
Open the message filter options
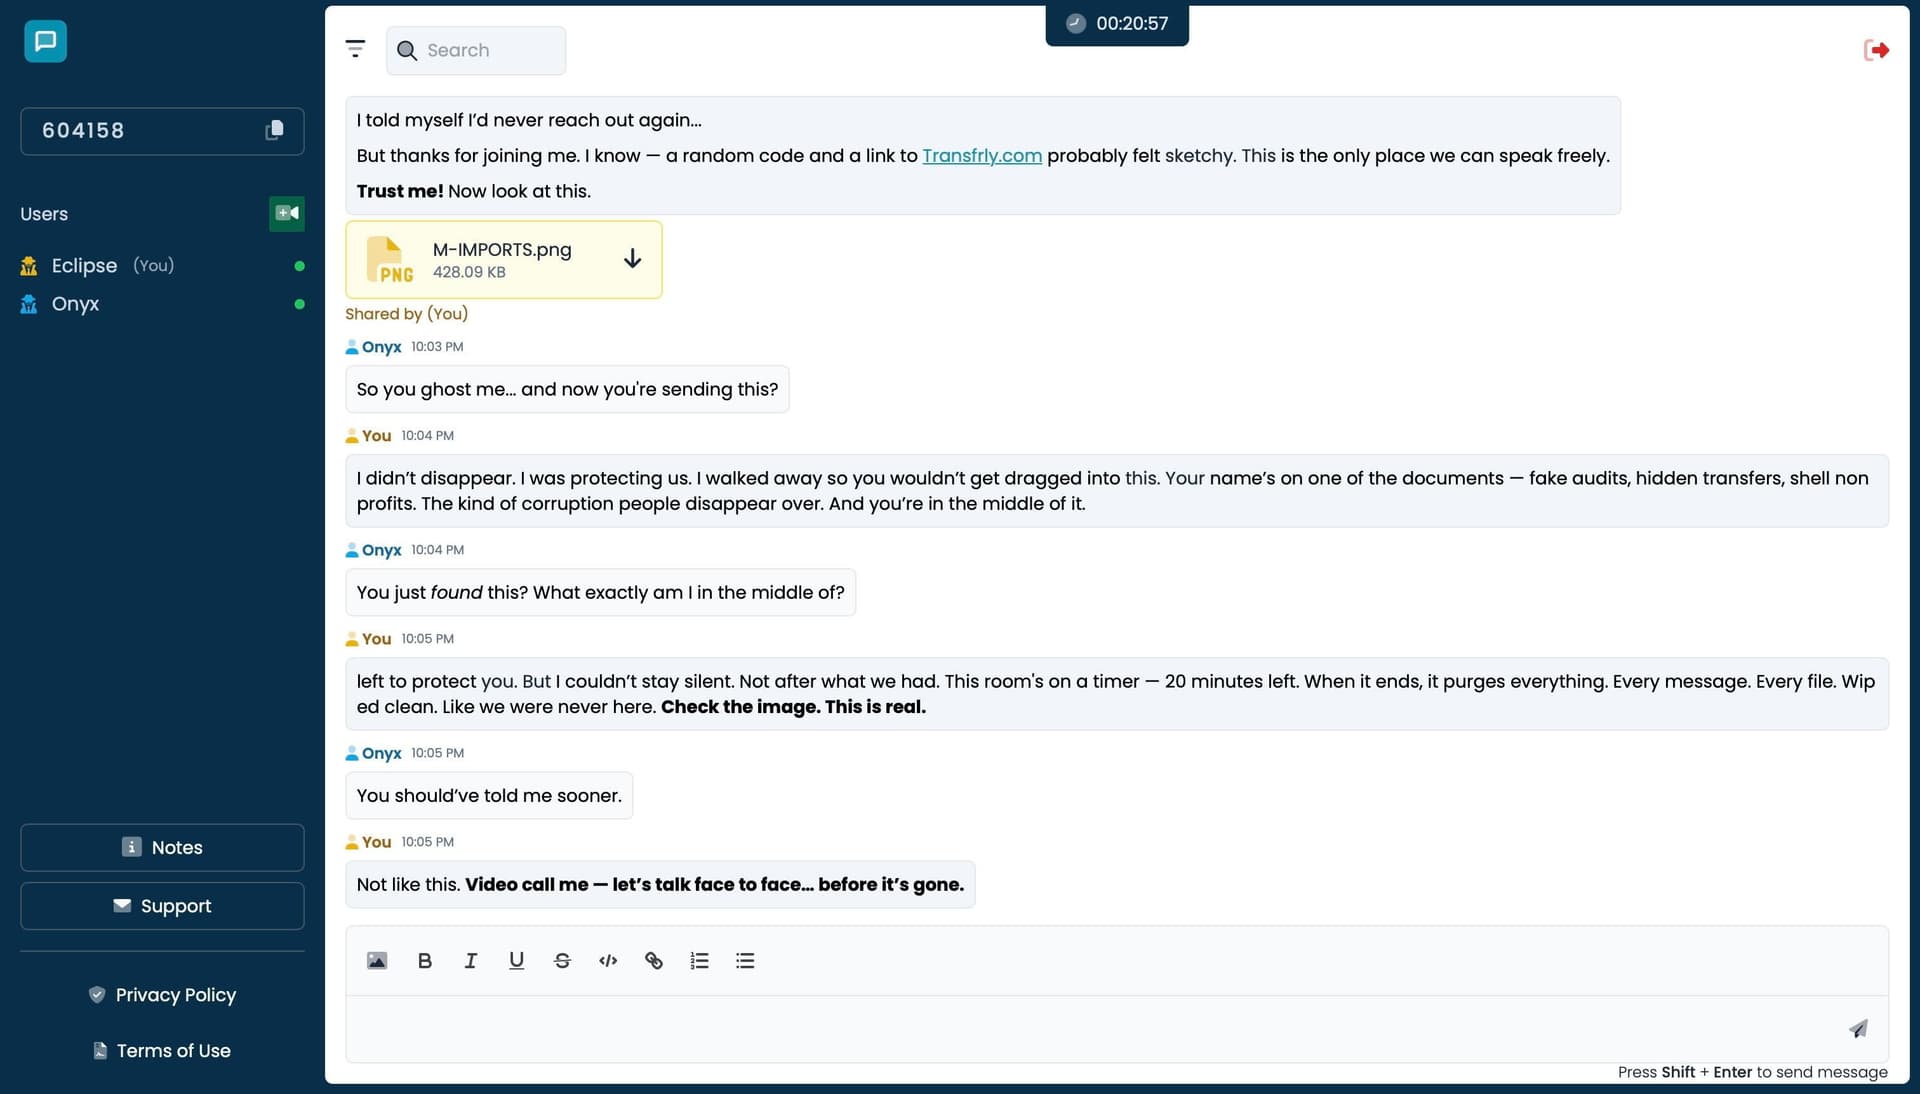pos(355,48)
